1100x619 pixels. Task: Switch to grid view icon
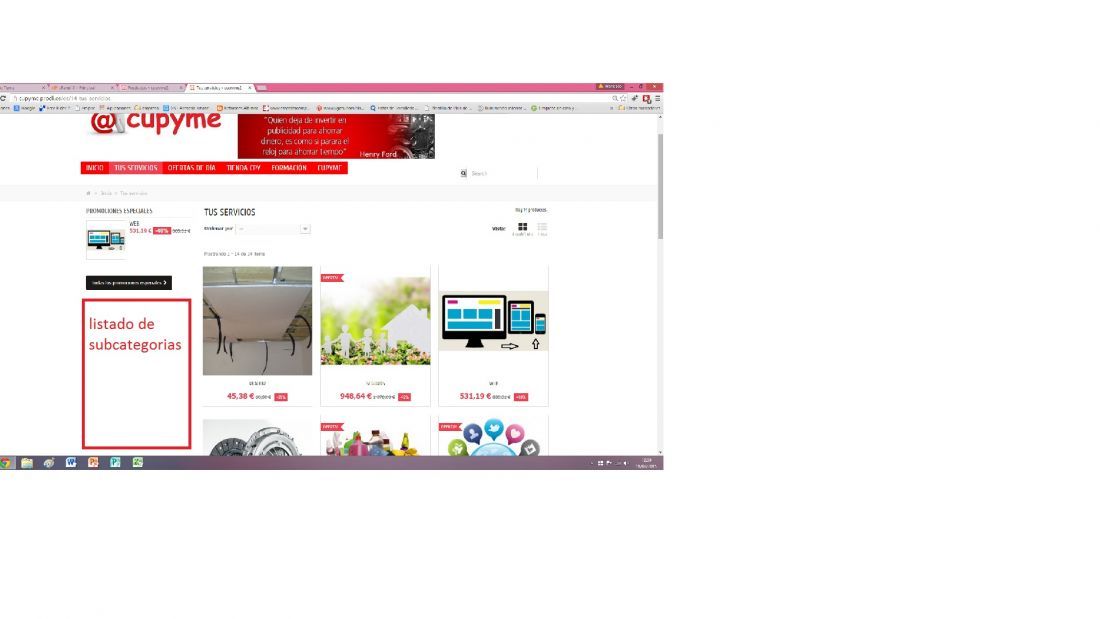[523, 227]
